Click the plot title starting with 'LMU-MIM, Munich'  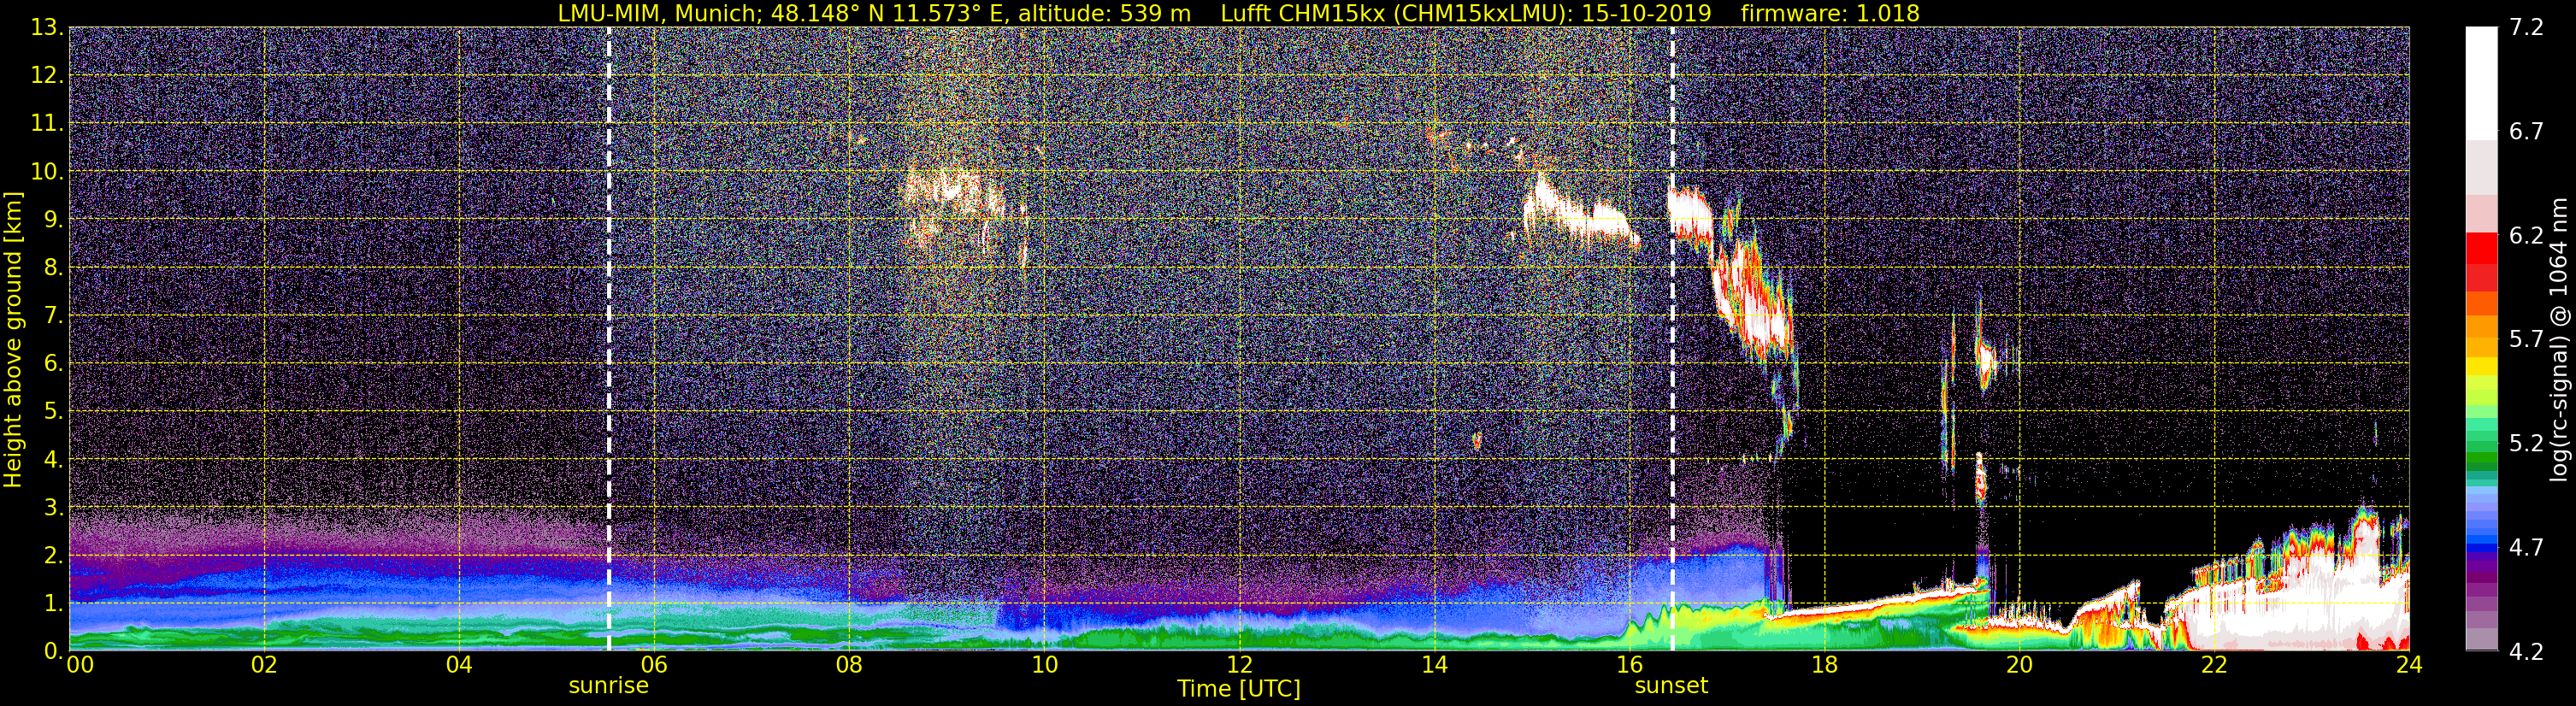tap(1239, 13)
